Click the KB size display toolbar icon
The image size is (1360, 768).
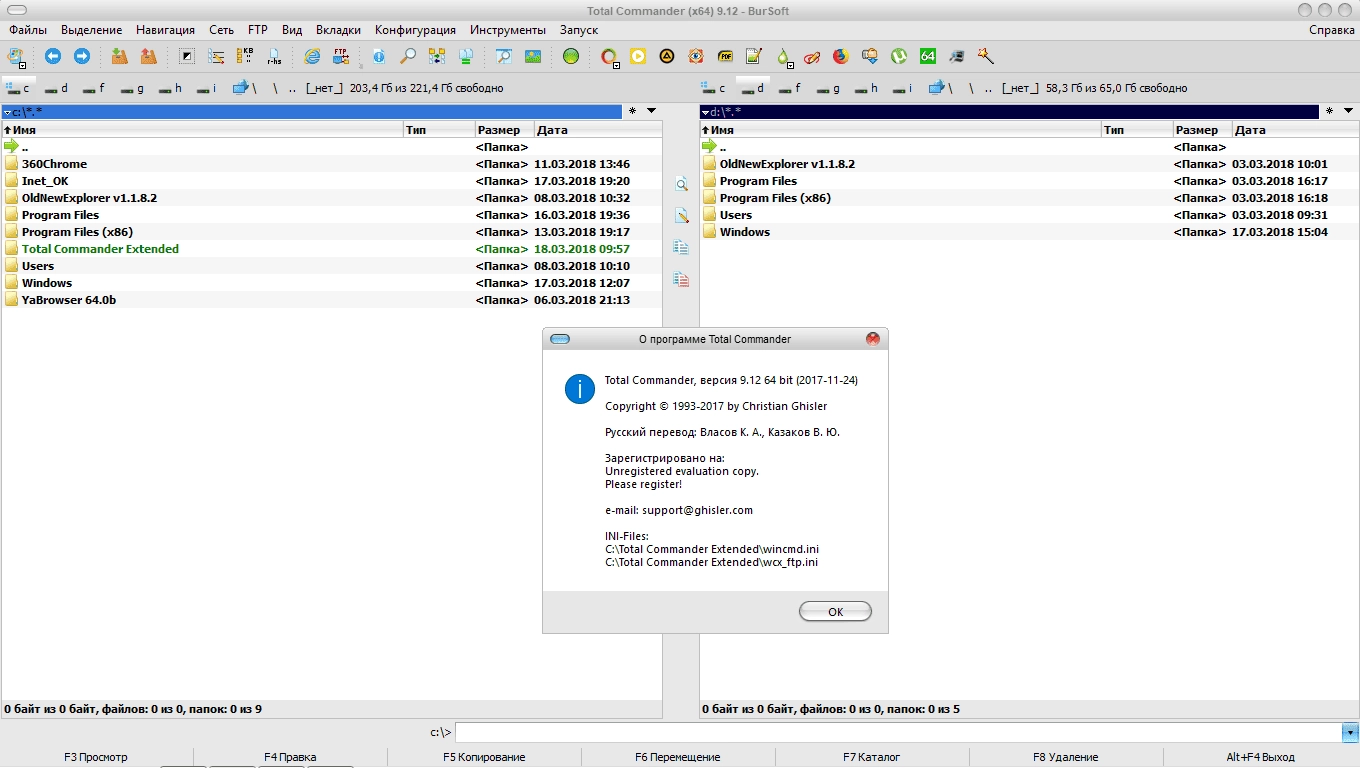pos(245,57)
